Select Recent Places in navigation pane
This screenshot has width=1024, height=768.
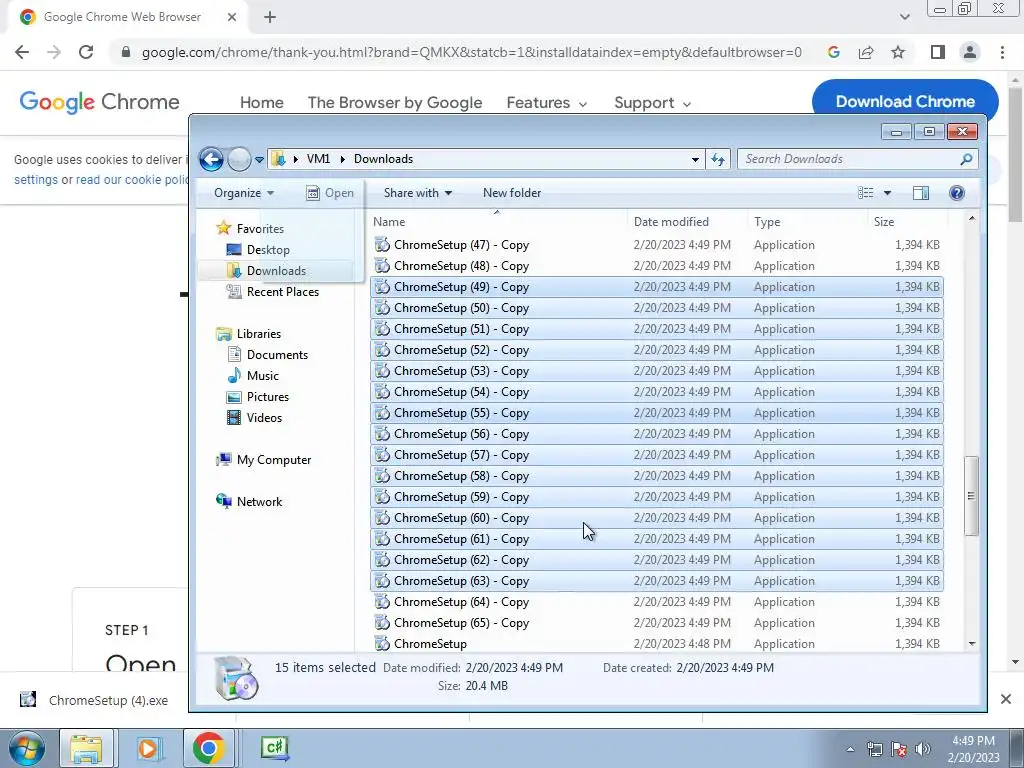283,292
